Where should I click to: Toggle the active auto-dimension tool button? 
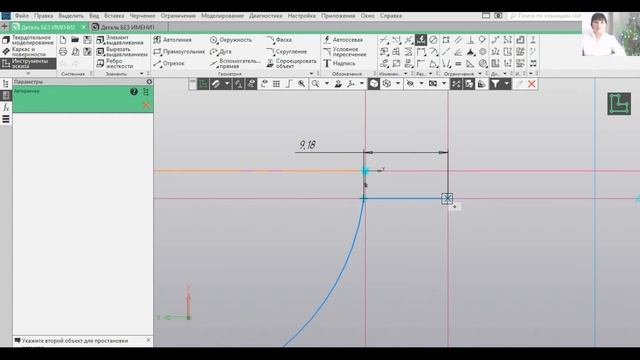(x=421, y=40)
